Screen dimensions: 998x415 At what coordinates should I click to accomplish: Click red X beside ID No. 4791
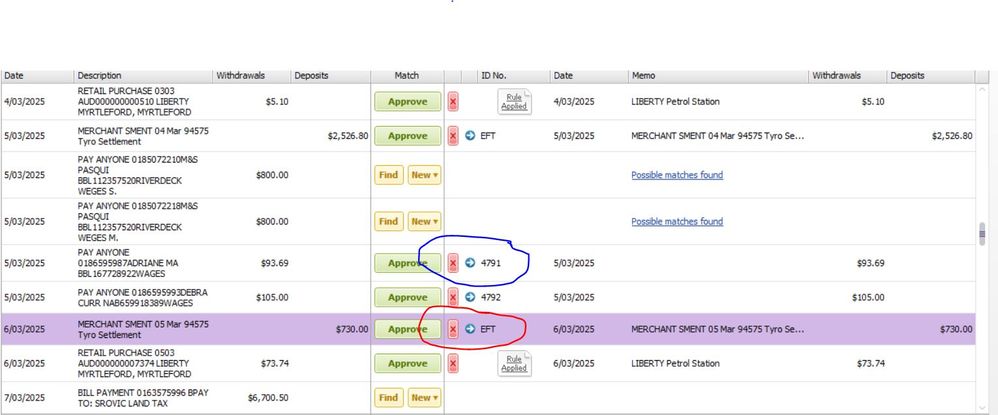pos(453,263)
